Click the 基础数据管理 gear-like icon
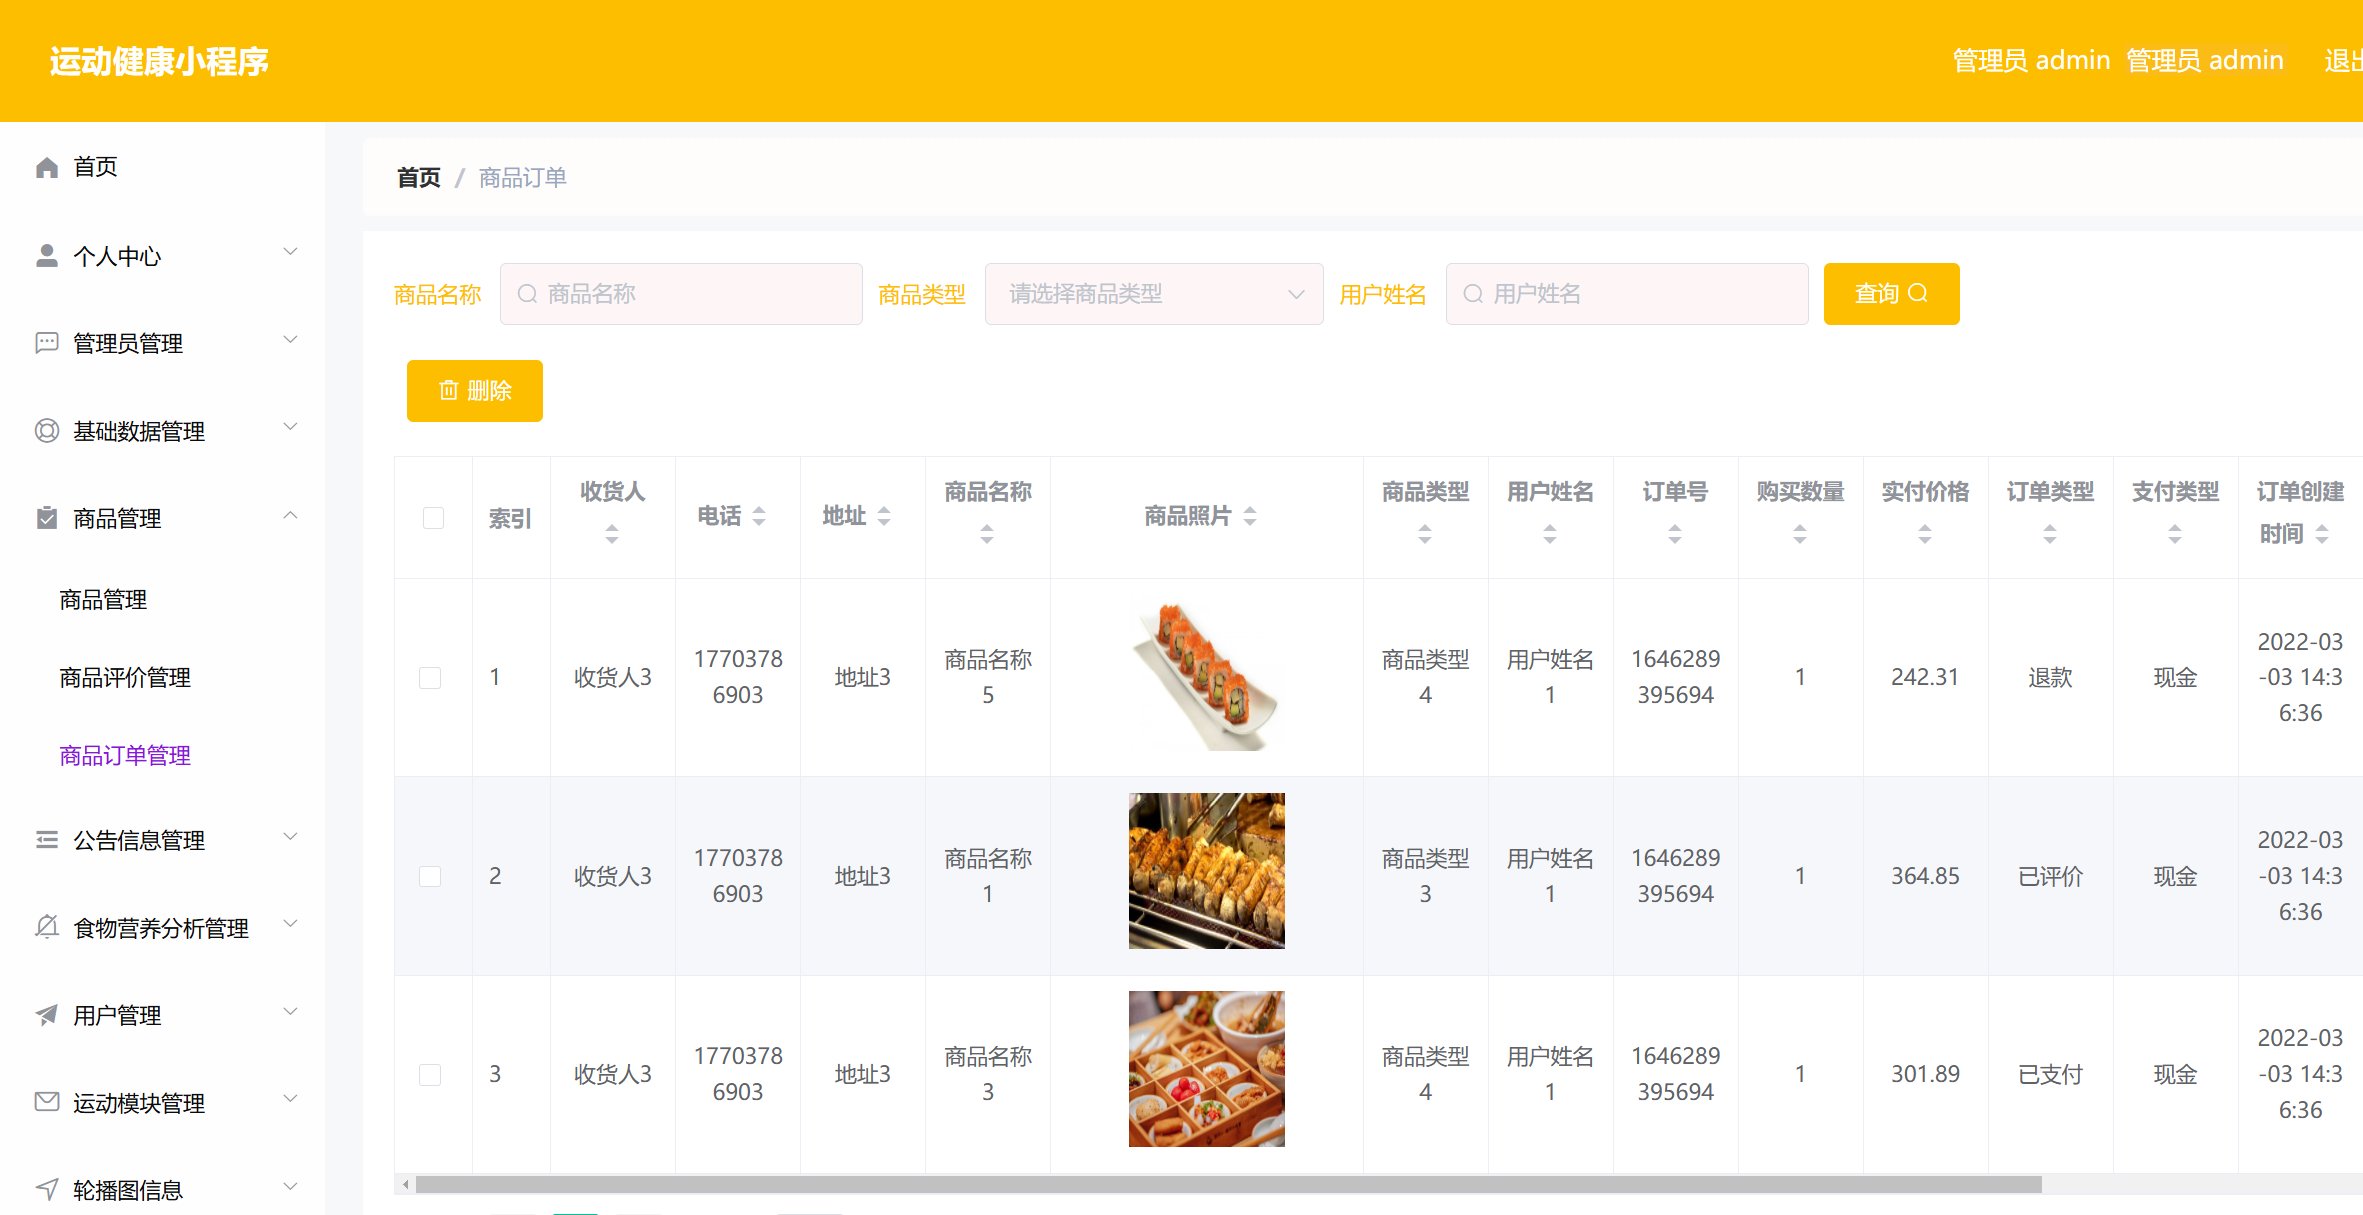The image size is (2363, 1215). [46, 430]
